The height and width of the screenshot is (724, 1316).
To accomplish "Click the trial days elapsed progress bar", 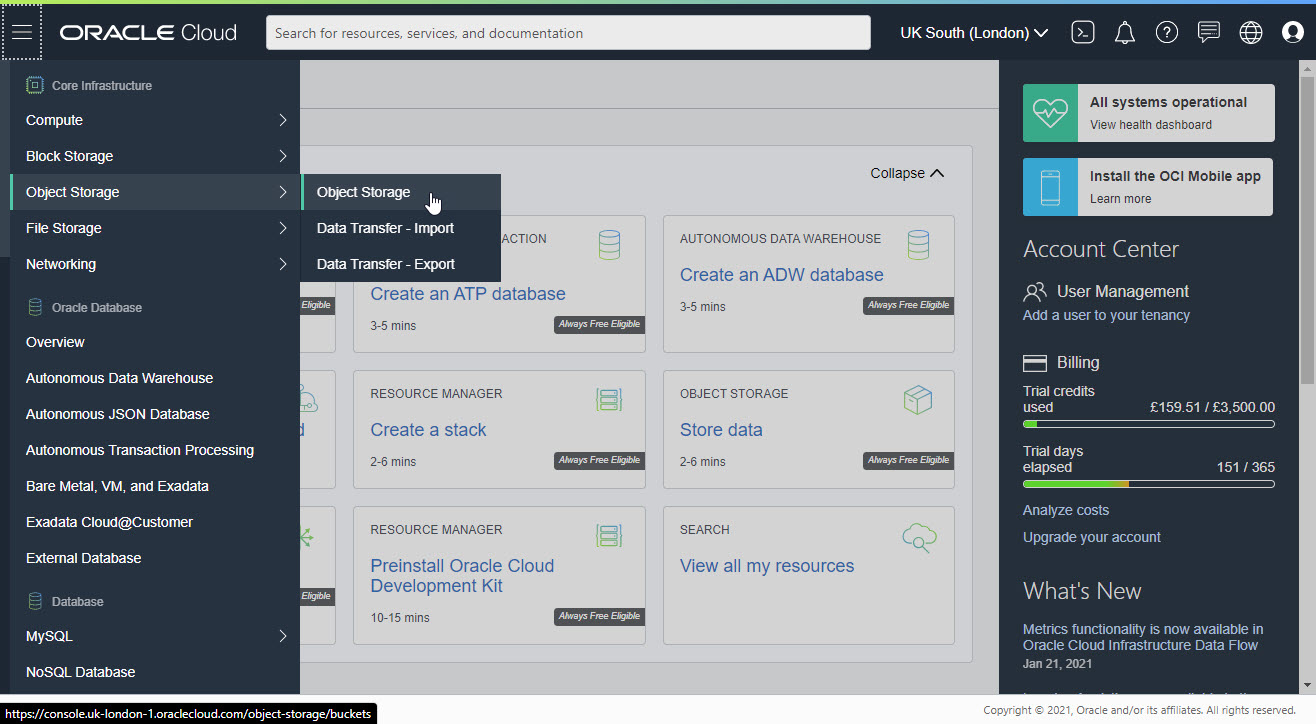I will (1149, 484).
